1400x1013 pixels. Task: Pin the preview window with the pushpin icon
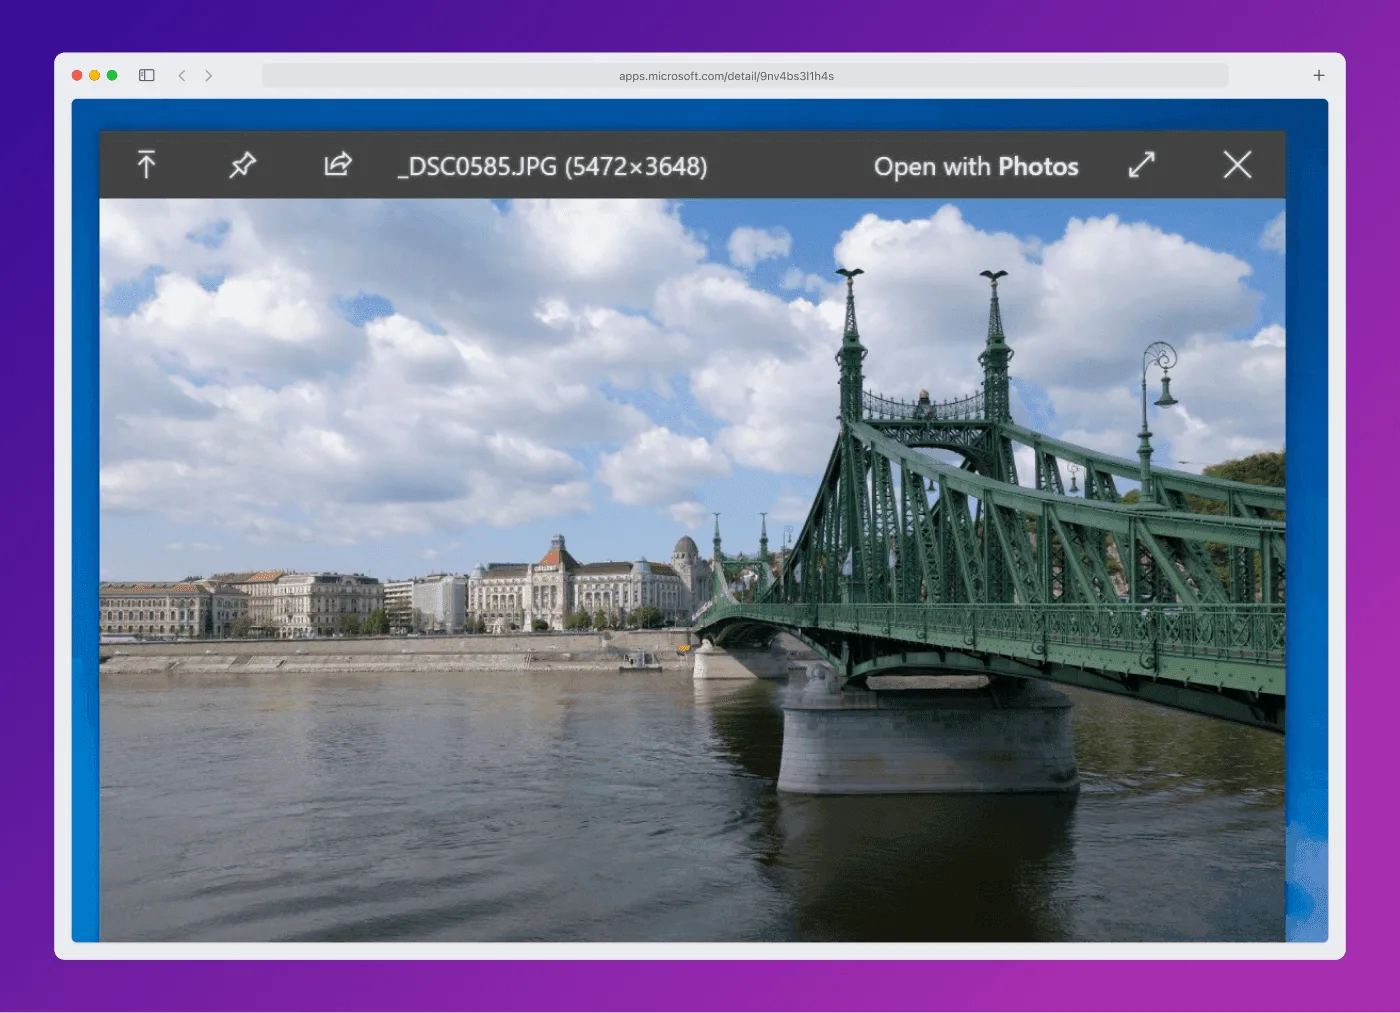[242, 164]
